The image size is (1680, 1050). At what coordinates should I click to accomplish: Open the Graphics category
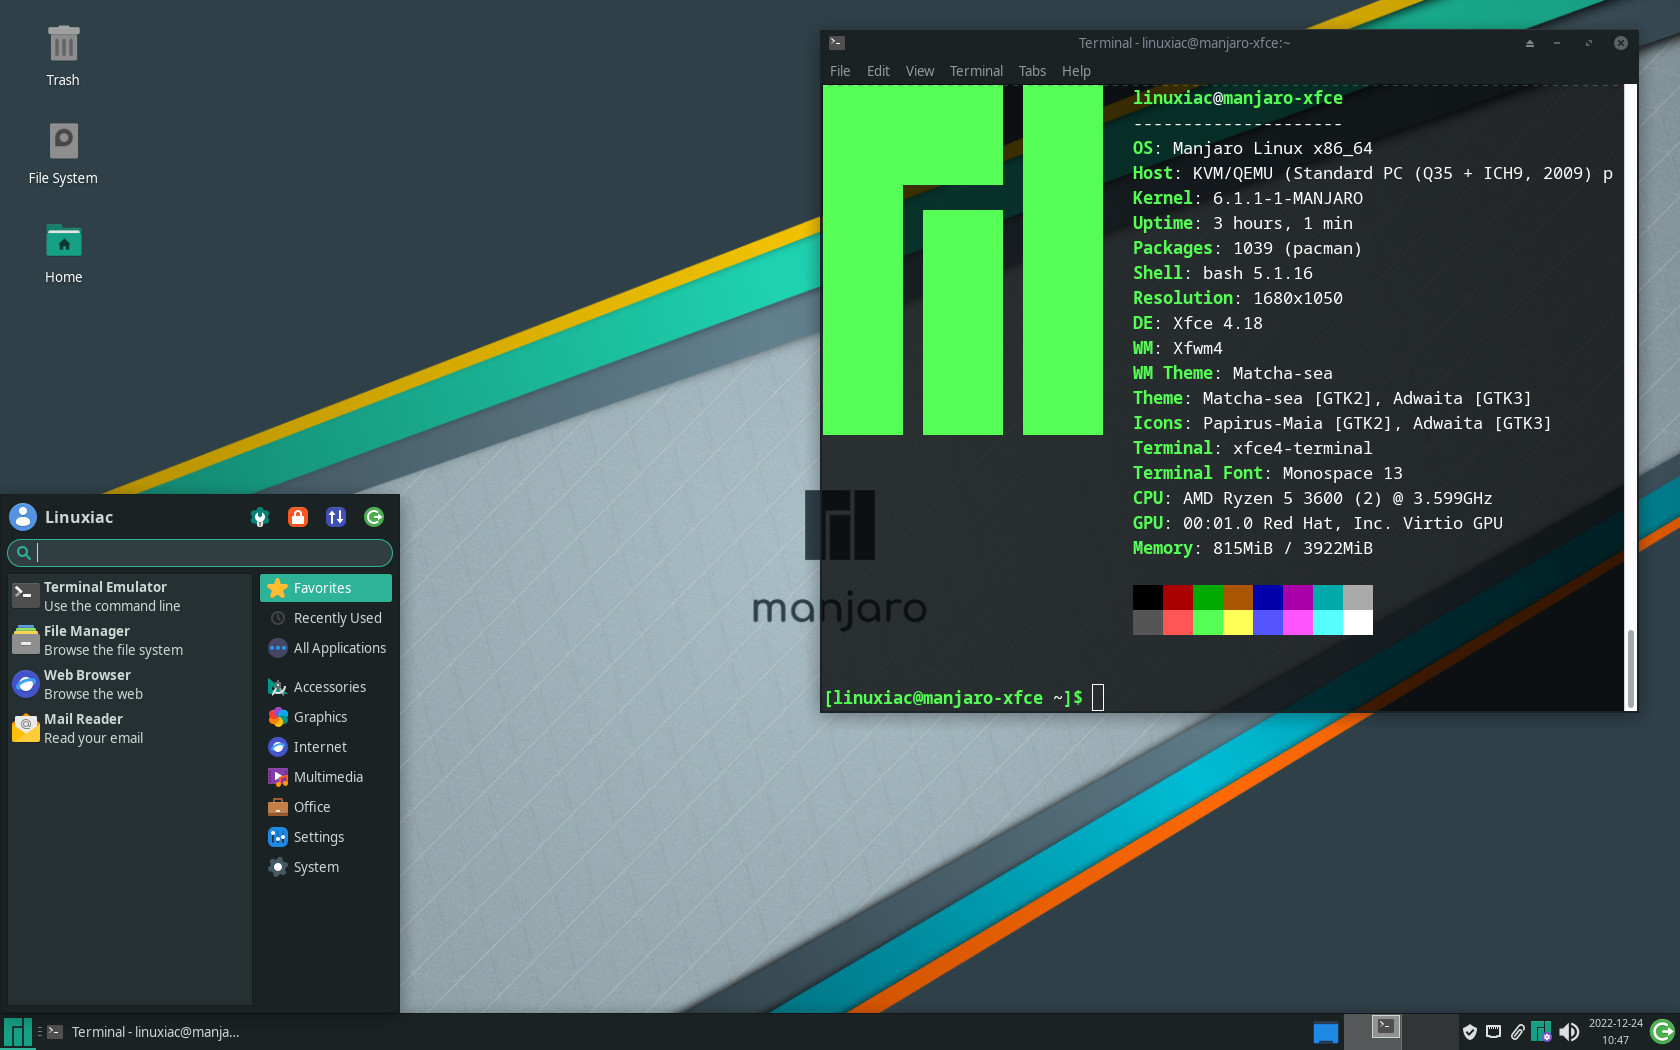(326, 717)
